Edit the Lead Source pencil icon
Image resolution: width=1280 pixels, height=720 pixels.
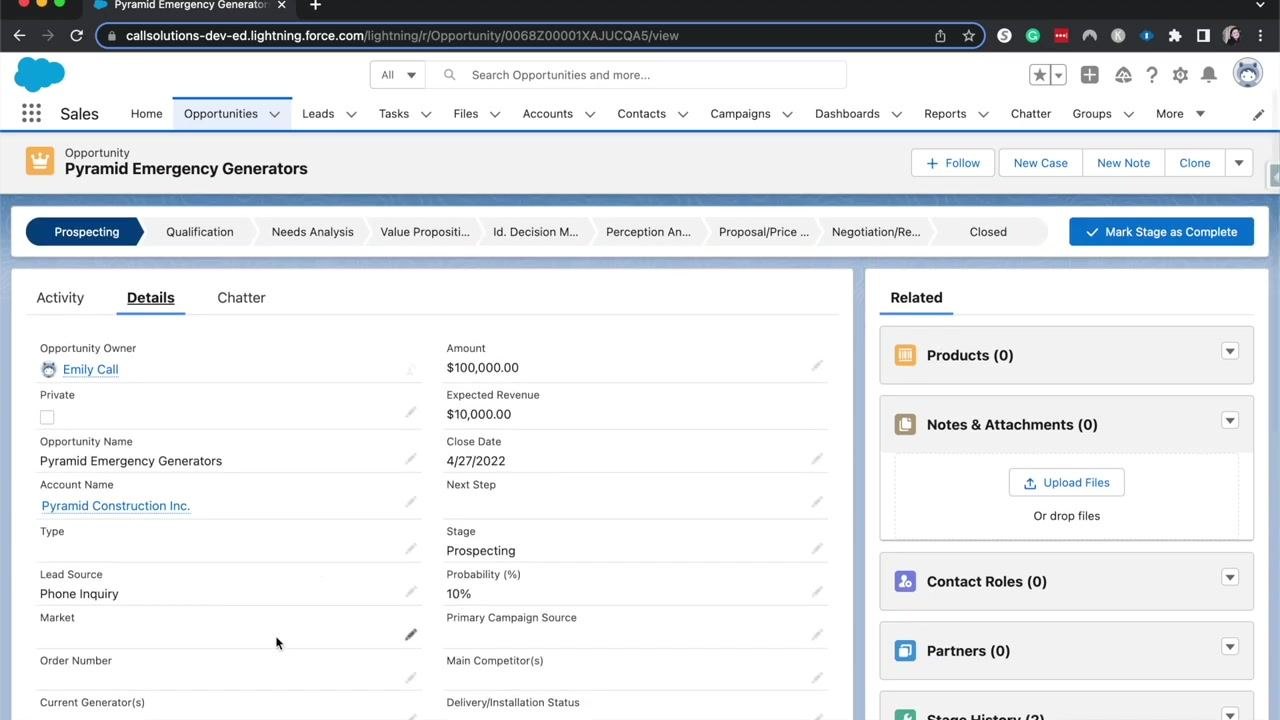(x=411, y=592)
